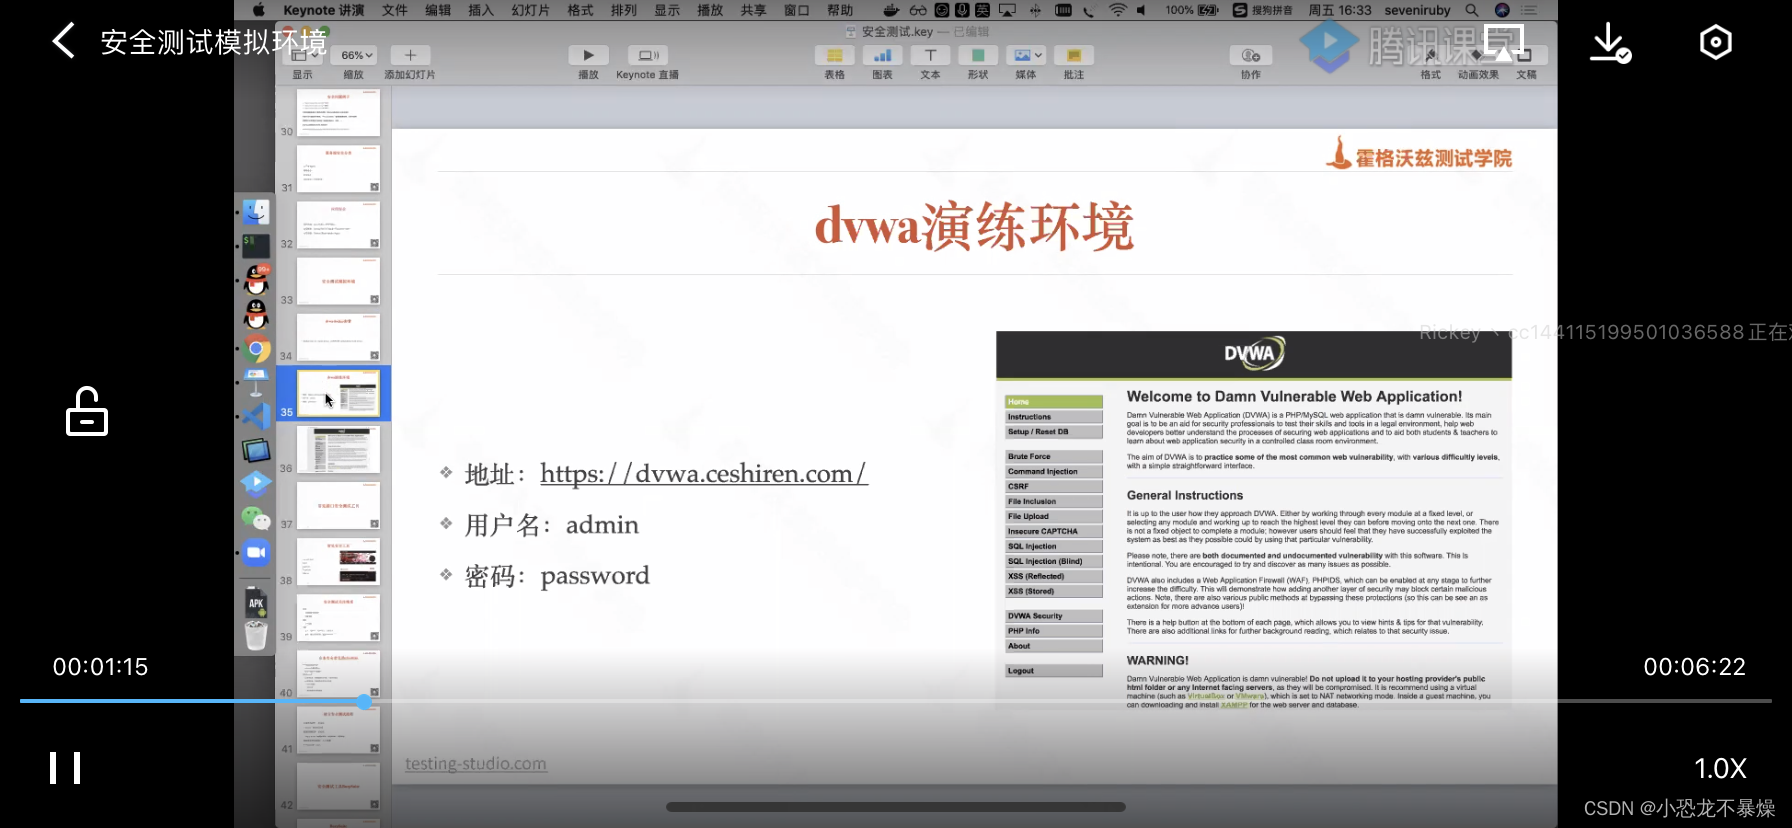Click the Keynote 播放 play button

pos(588,55)
